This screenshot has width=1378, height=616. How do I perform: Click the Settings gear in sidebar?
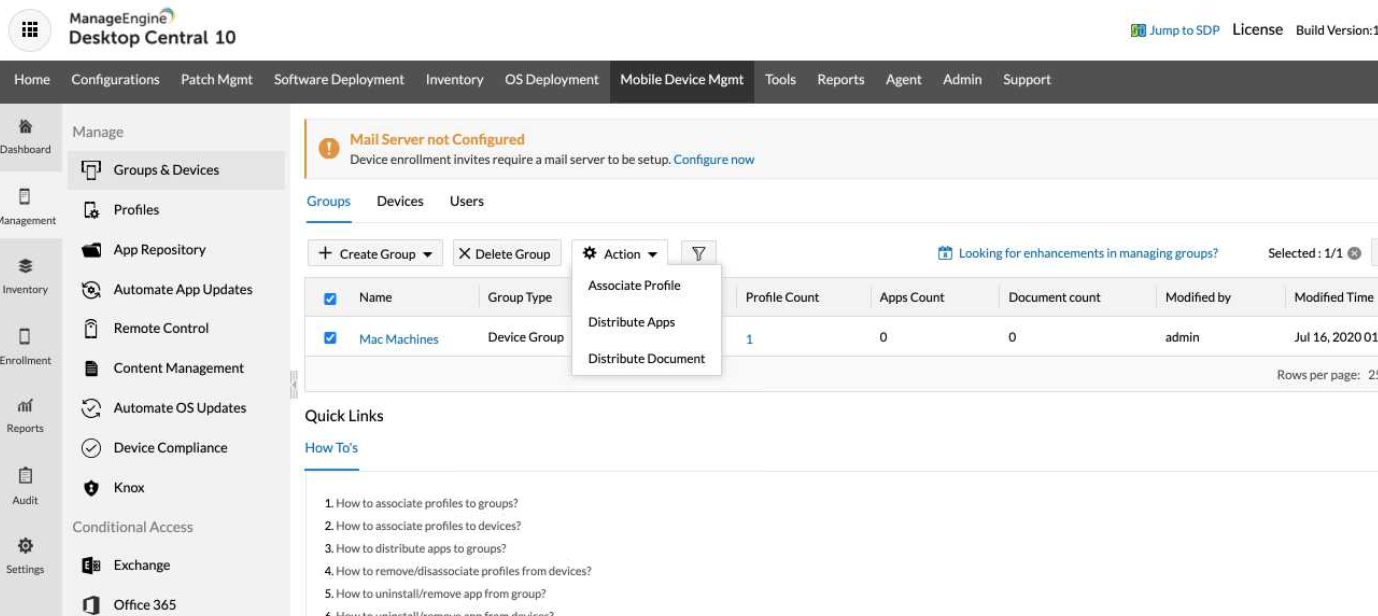click(25, 546)
